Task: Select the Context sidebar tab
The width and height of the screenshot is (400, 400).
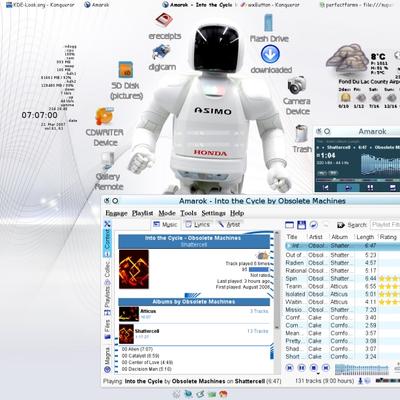Action: (107, 242)
